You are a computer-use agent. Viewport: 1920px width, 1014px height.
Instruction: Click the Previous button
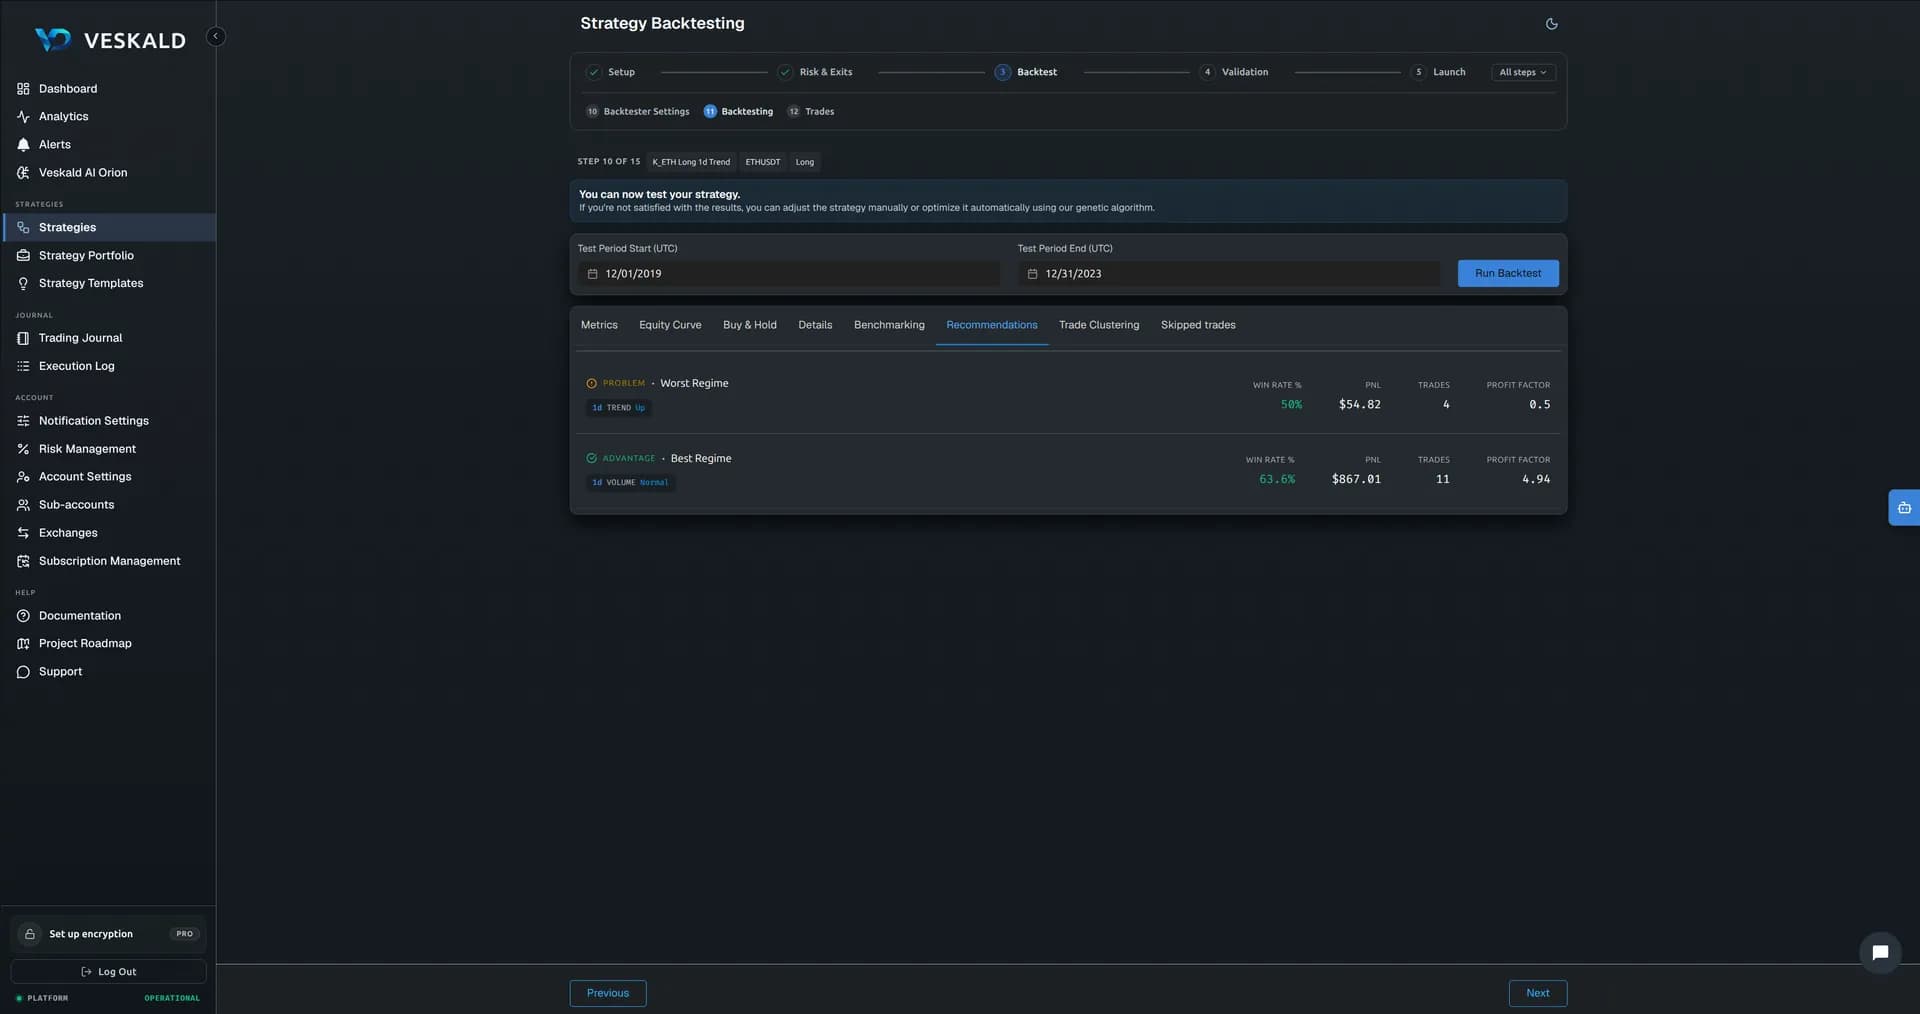pos(608,993)
